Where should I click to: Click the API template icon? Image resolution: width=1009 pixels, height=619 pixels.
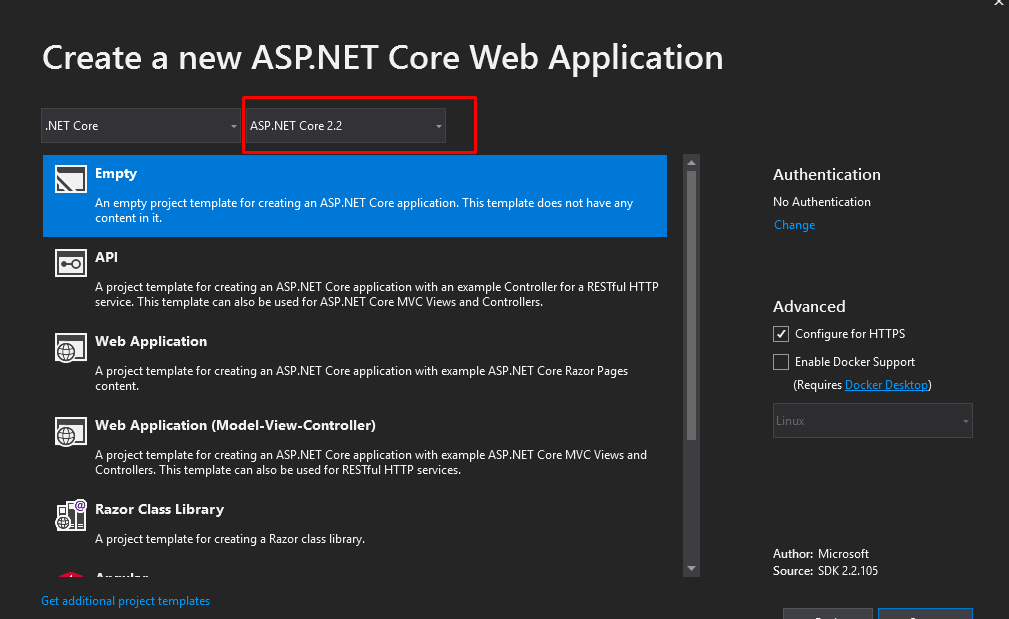(x=71, y=263)
